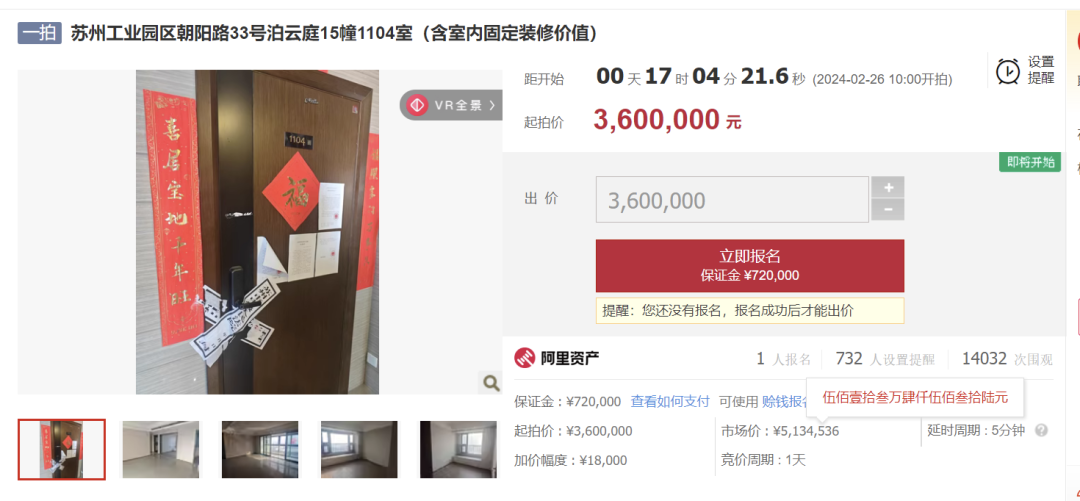1080x501 pixels.
Task: Increase bid with the plus button
Action: point(888,187)
